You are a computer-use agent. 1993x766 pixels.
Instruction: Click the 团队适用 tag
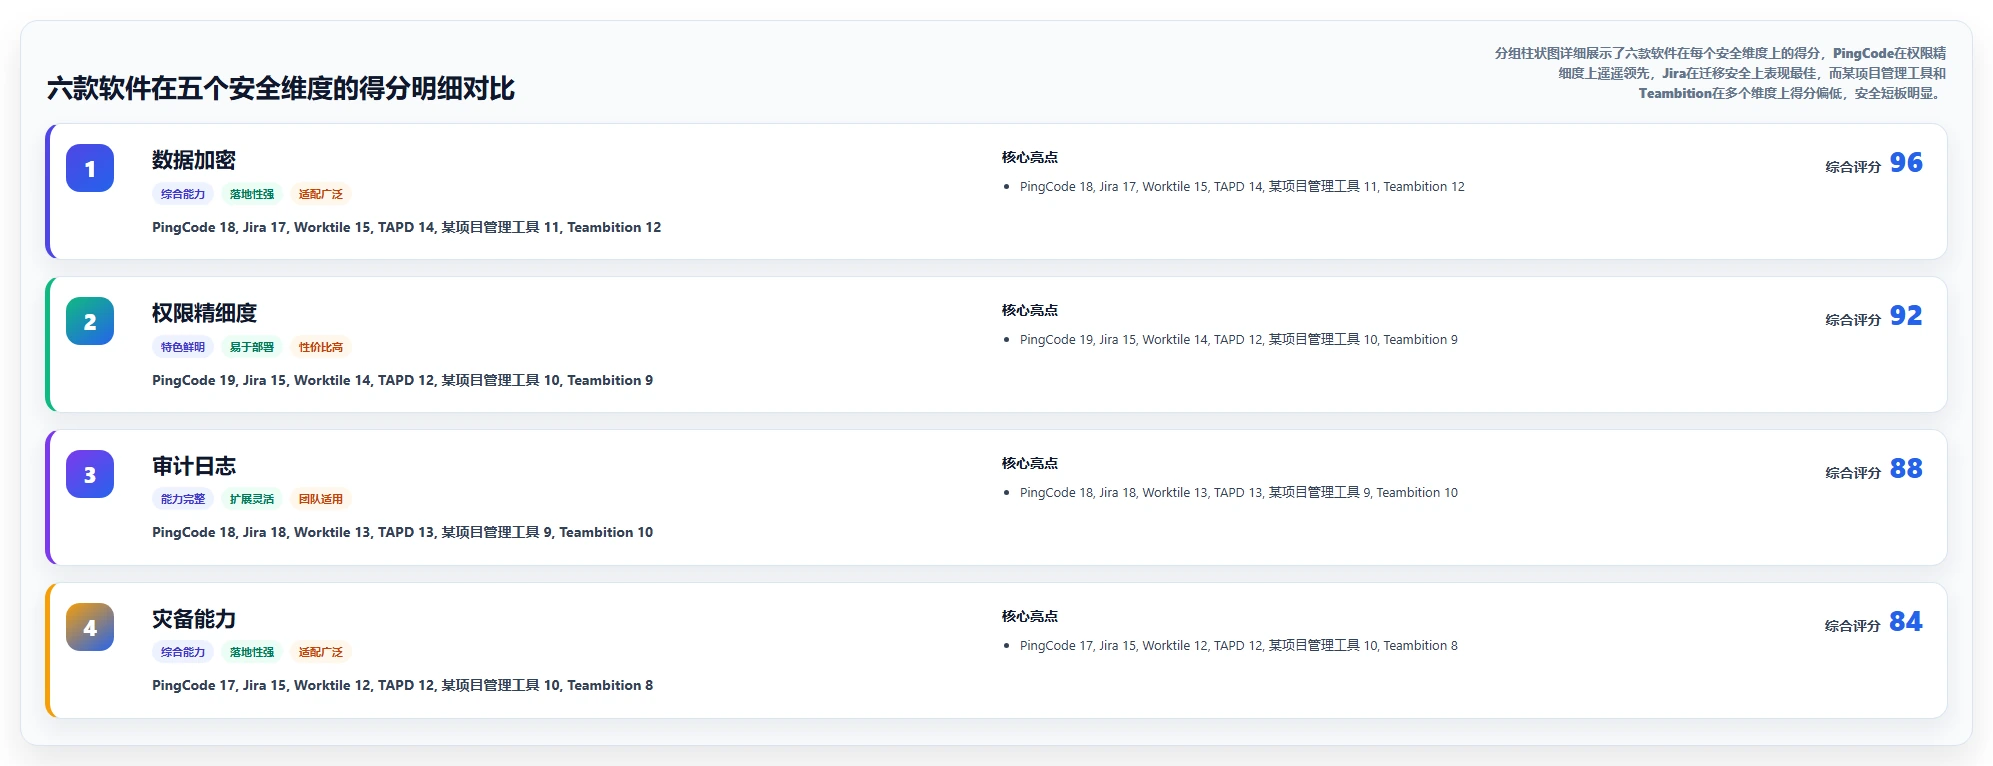coord(321,499)
